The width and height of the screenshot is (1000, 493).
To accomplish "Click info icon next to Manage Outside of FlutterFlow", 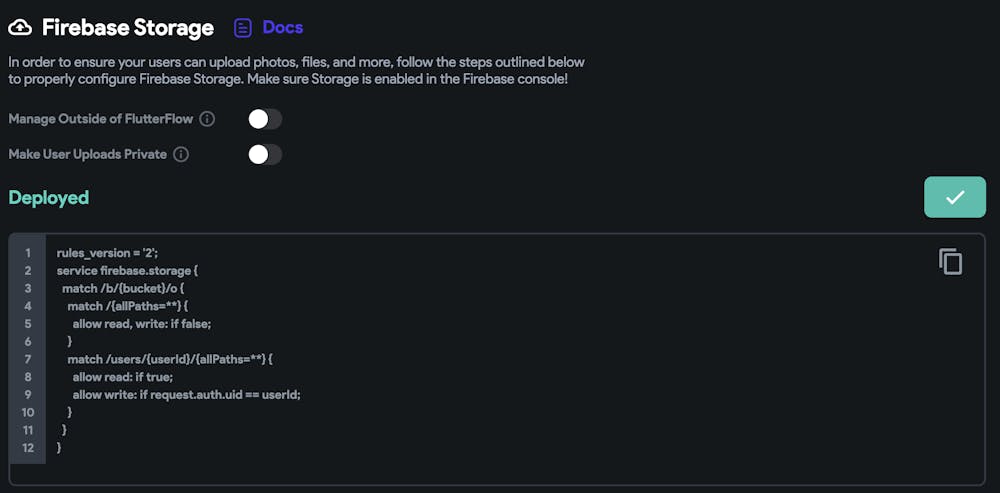I will point(207,119).
